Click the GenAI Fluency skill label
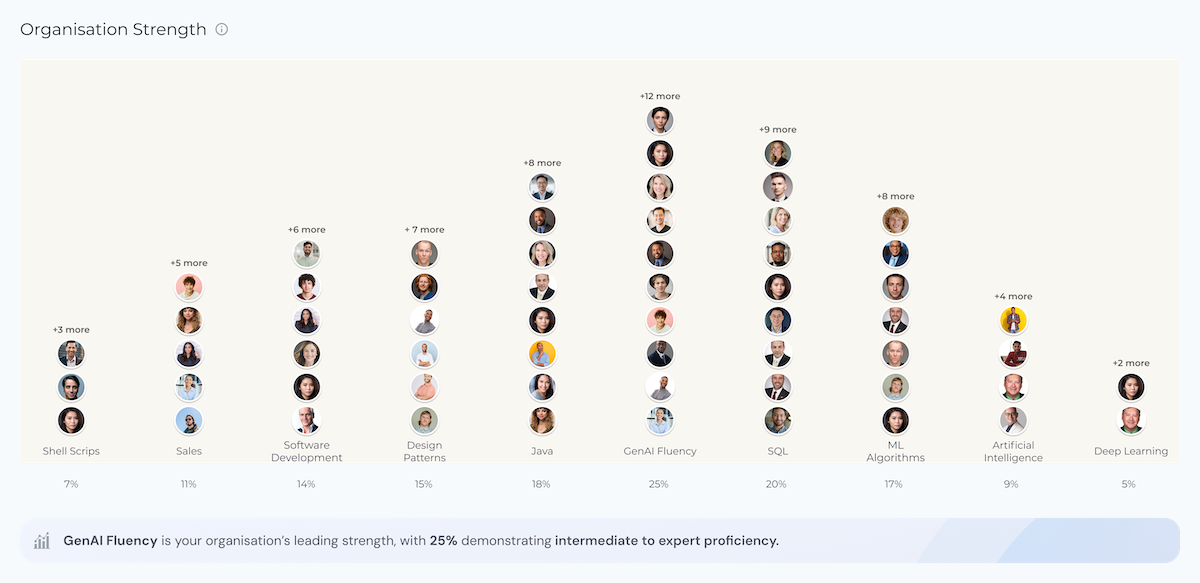Viewport: 1200px width, 583px height. click(x=660, y=451)
